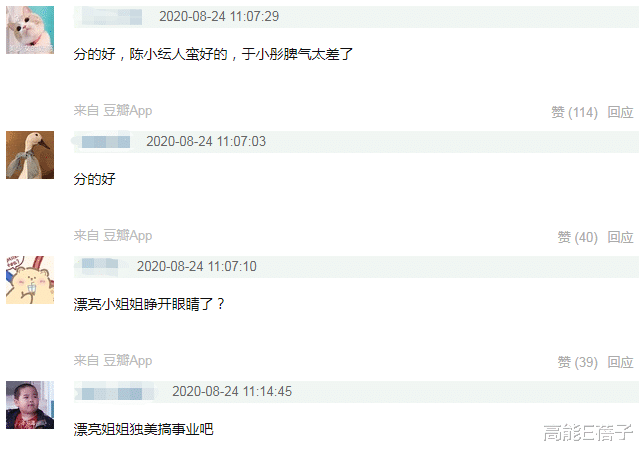642x453 pixels.
Task: Open blurred username of the 11:07:03 comment
Action: (105, 142)
